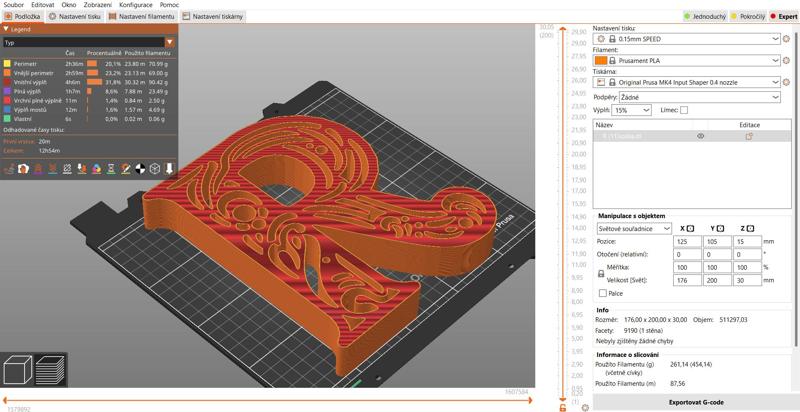Toggle the Palce units checkbox
800x412 pixels.
(602, 293)
